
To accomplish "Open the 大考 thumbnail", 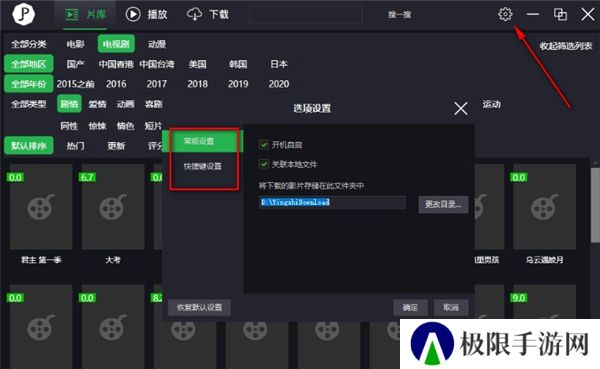I will point(113,207).
